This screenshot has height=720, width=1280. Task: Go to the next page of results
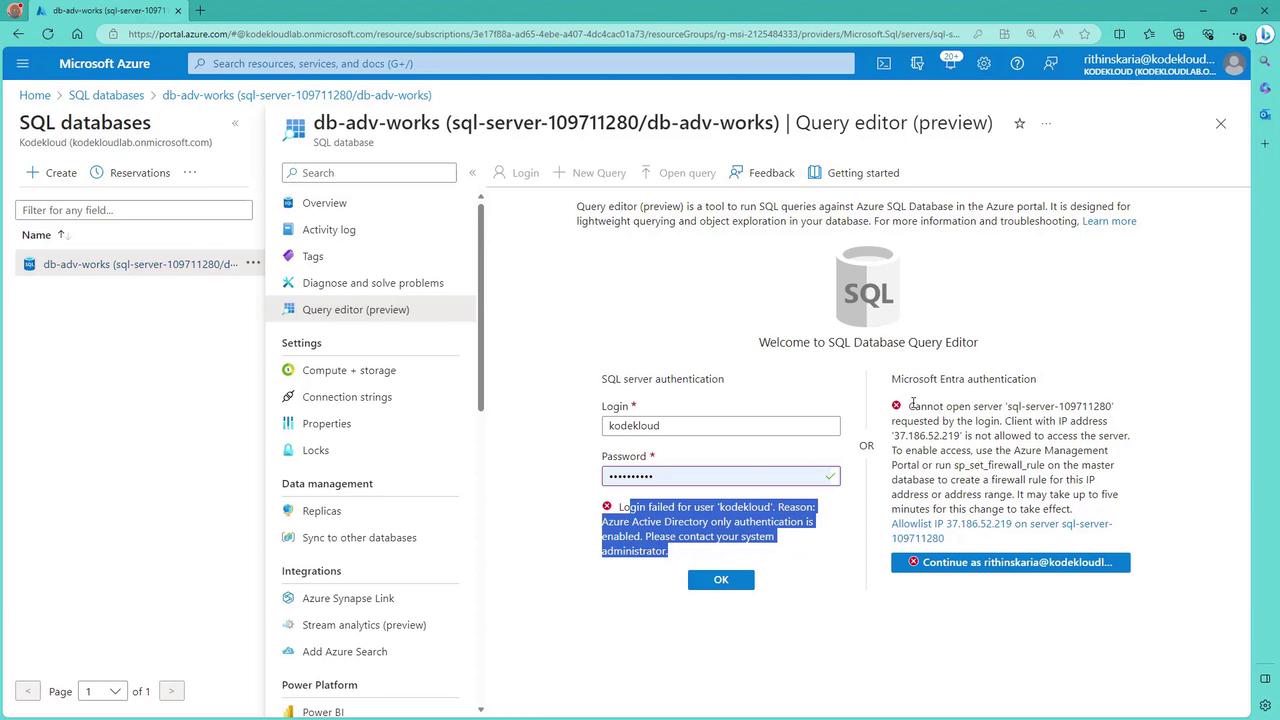tap(172, 691)
